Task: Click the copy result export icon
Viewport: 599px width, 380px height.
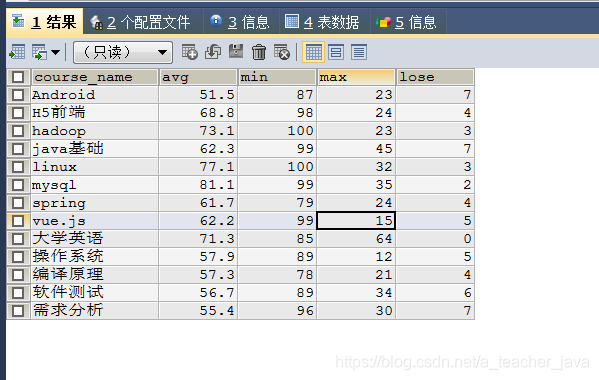Action: [x=39, y=52]
